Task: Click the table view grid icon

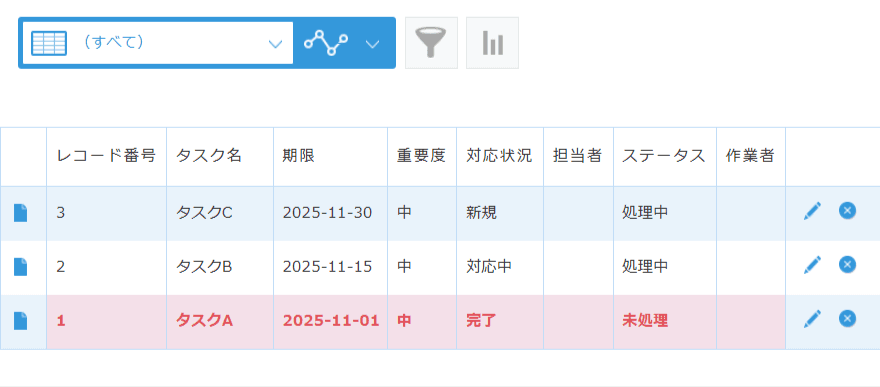Action: pos(49,43)
